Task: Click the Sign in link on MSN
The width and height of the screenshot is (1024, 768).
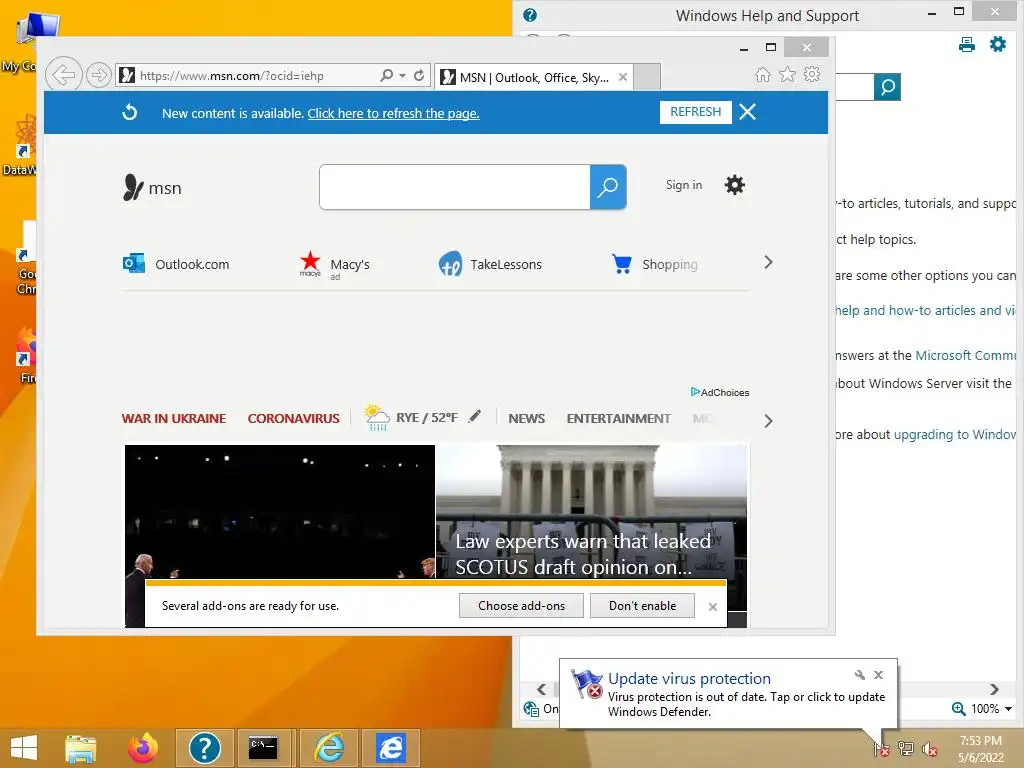Action: tap(684, 185)
